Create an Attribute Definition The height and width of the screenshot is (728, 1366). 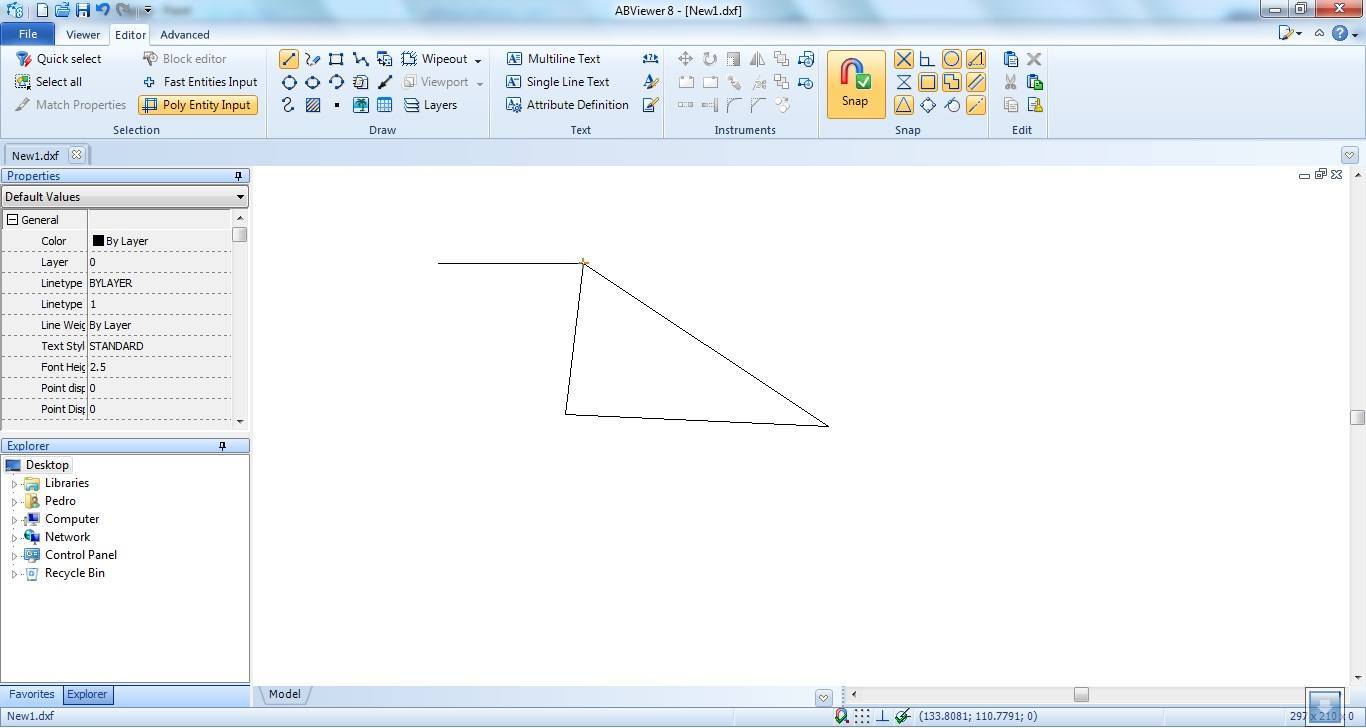[x=577, y=105]
